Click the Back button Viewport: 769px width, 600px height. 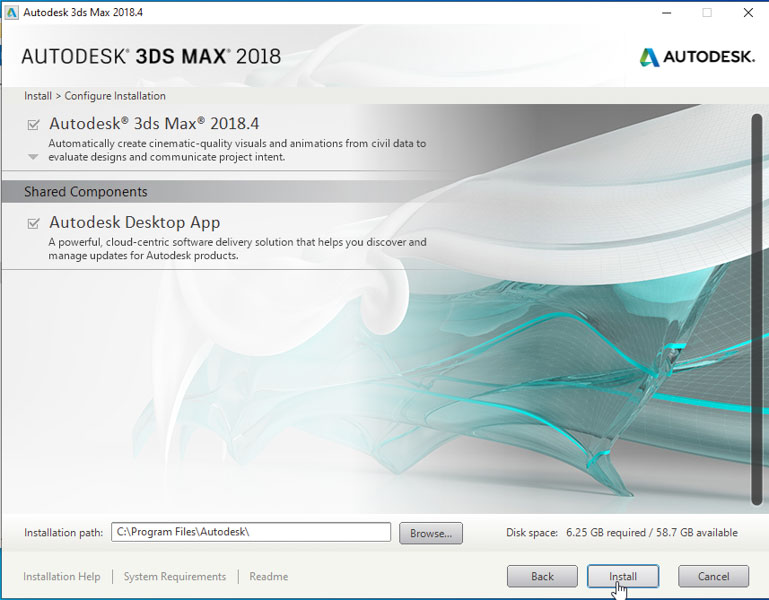542,576
